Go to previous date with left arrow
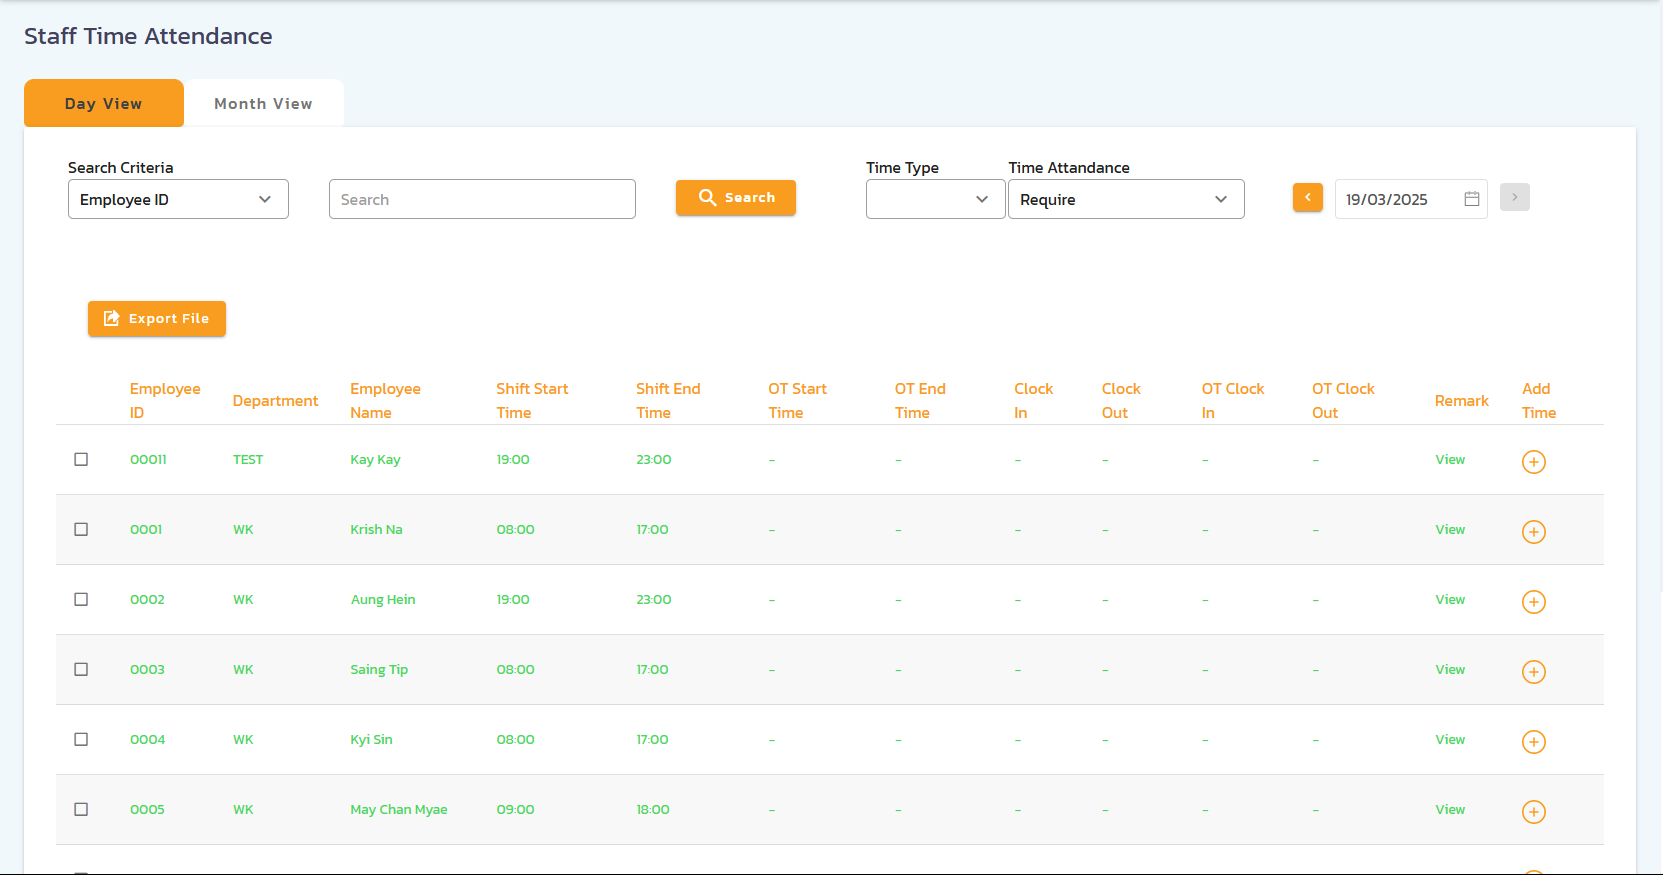This screenshot has width=1663, height=875. (x=1307, y=197)
